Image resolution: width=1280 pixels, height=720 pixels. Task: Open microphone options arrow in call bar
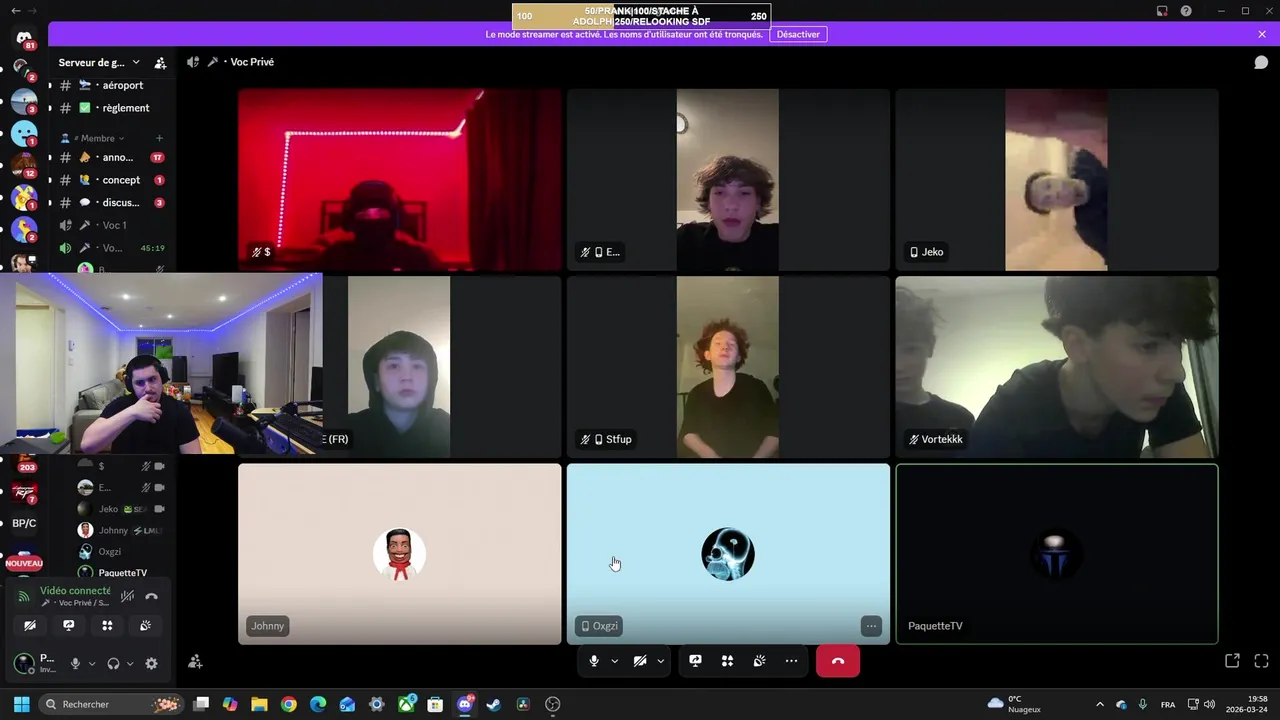click(614, 661)
